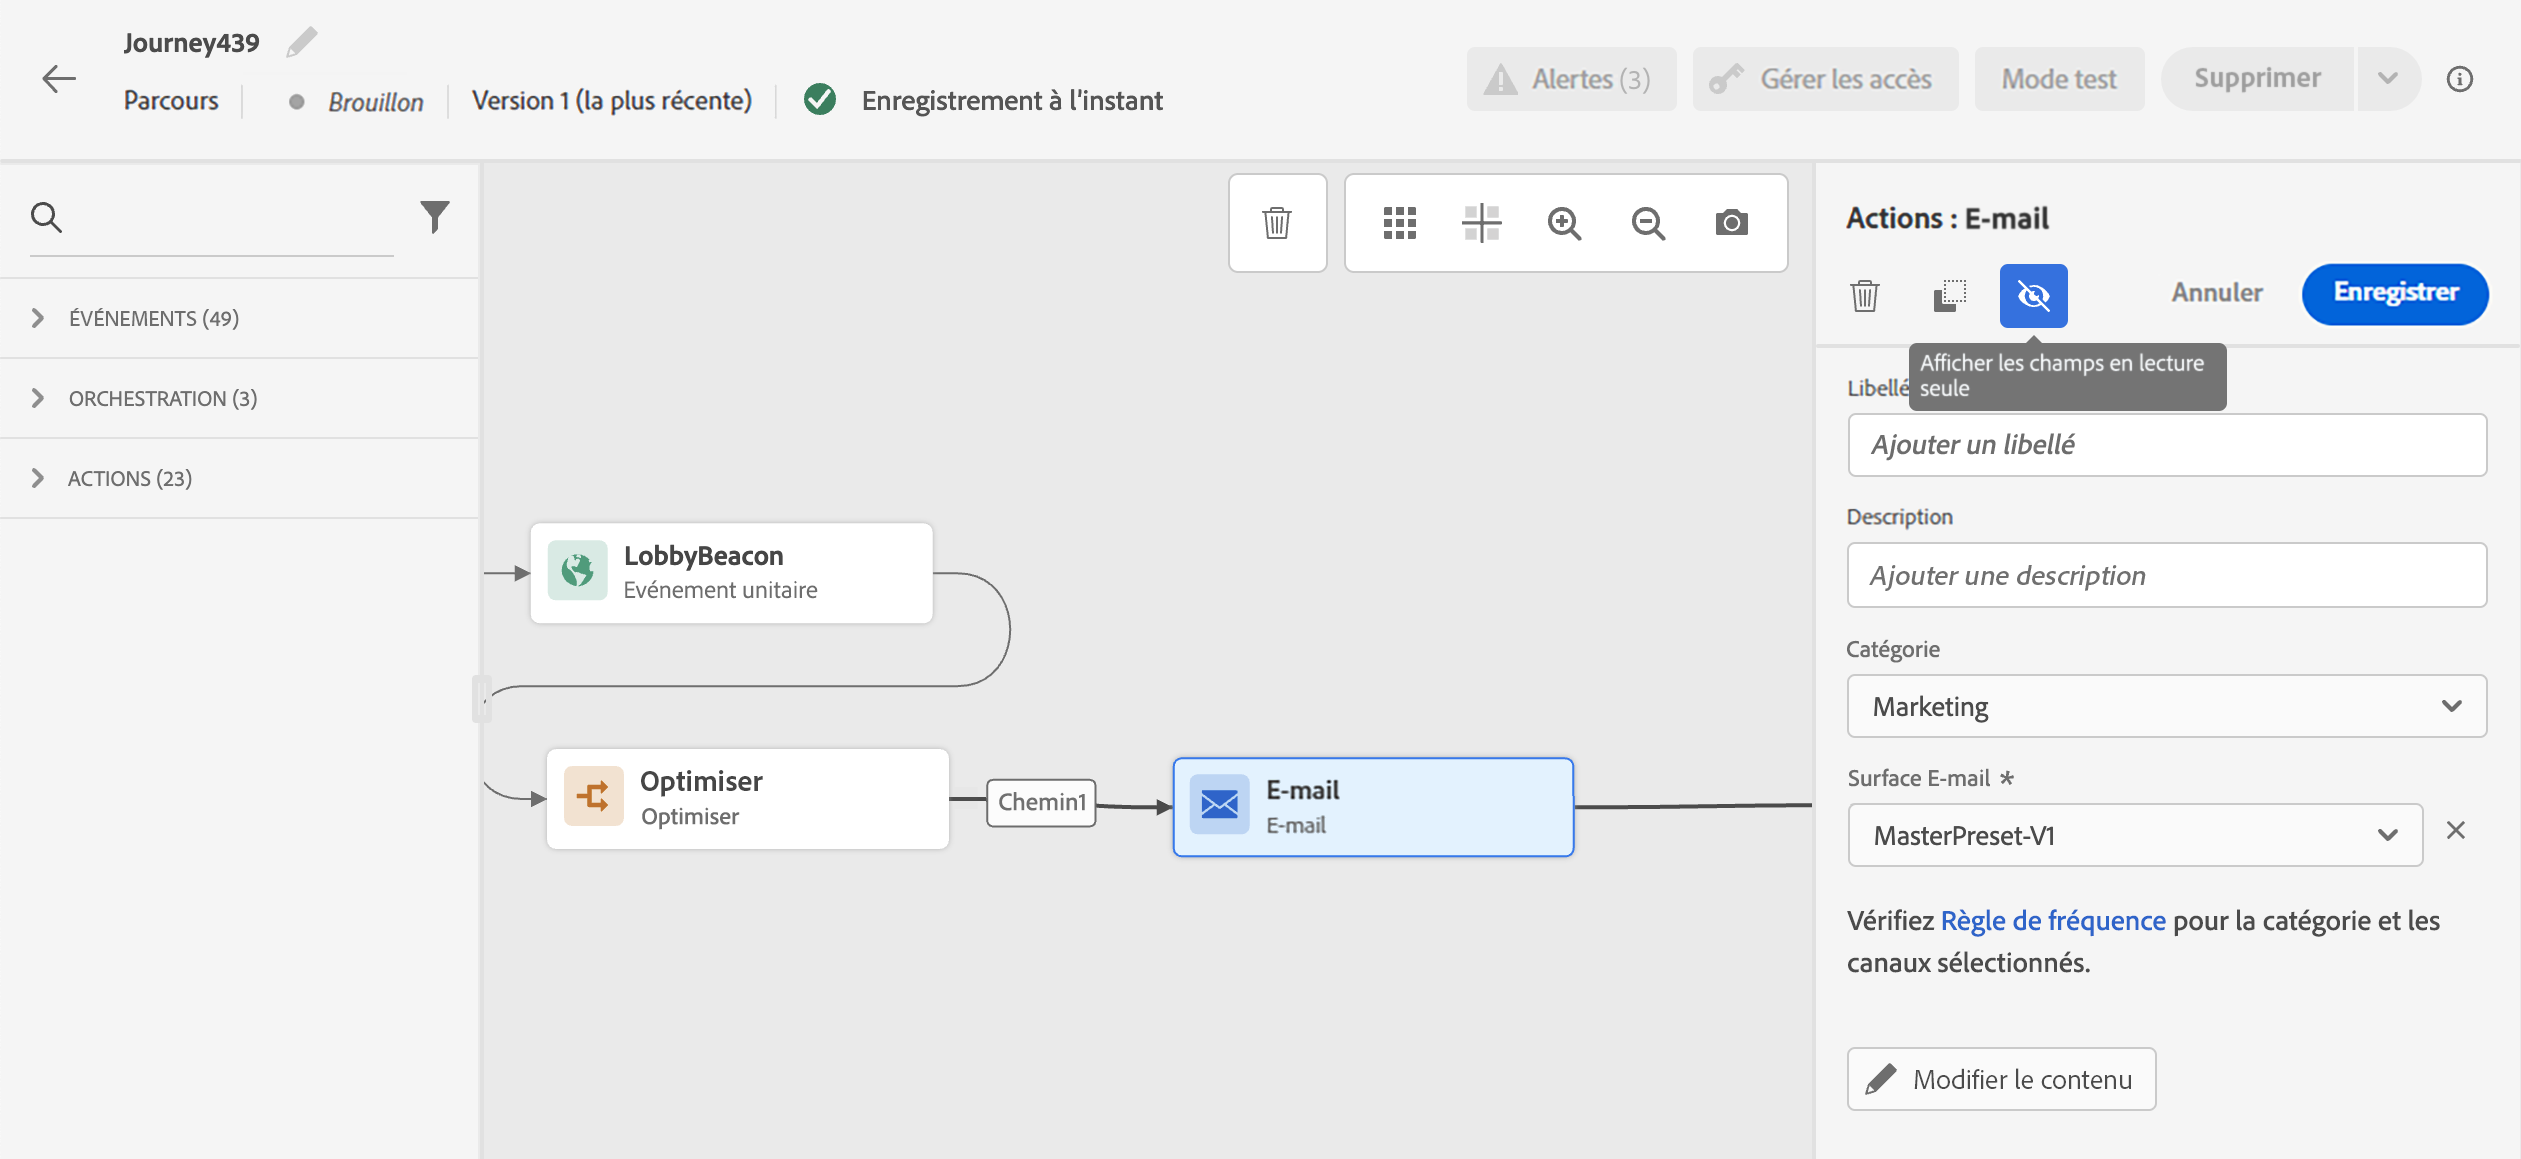Click the canvas trash delete icon
The image size is (2521, 1159).
pos(1277,223)
